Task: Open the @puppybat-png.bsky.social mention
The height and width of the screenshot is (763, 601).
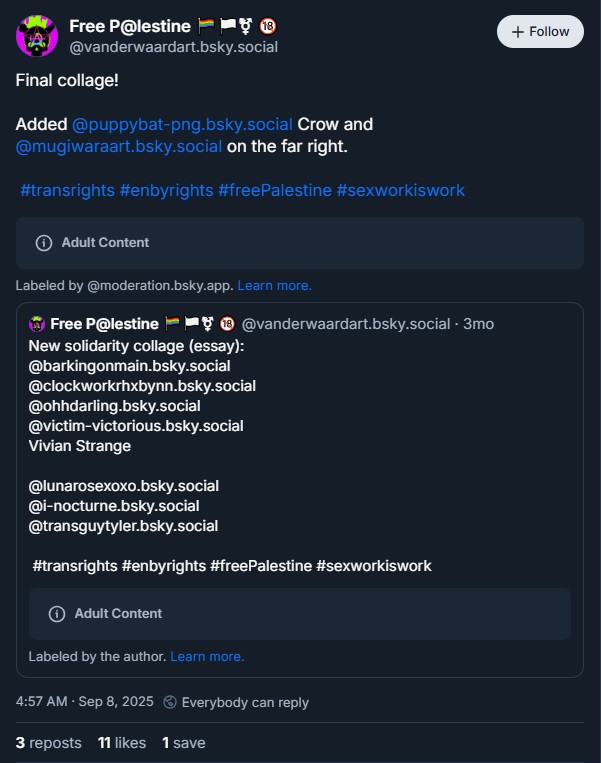Action: click(182, 125)
